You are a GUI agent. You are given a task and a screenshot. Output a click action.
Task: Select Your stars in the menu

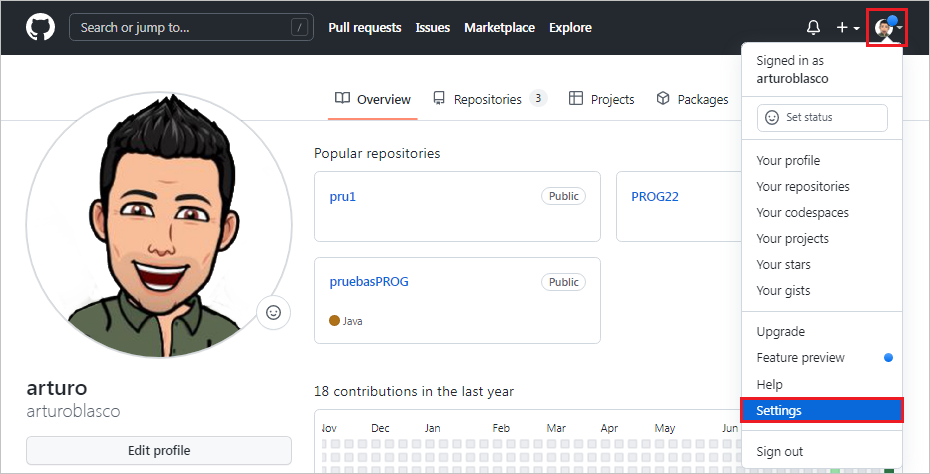pos(822,265)
